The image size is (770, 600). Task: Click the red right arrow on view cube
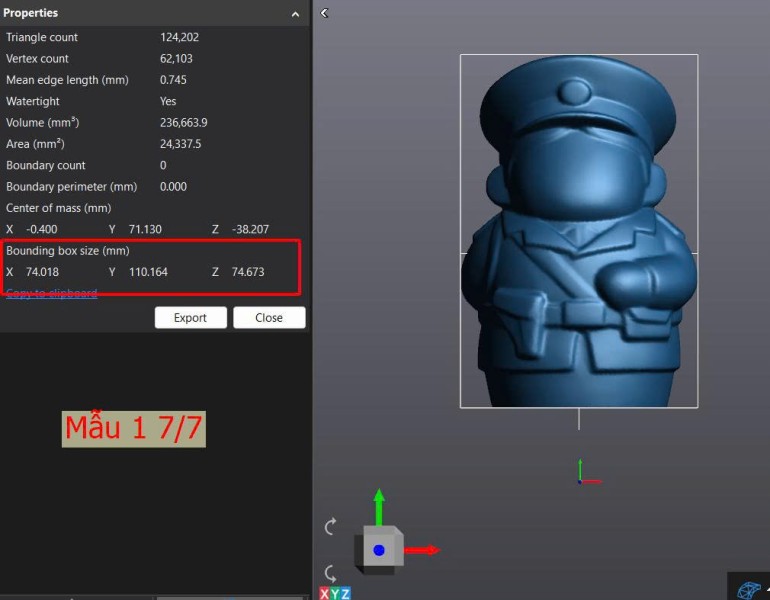pyautogui.click(x=422, y=550)
